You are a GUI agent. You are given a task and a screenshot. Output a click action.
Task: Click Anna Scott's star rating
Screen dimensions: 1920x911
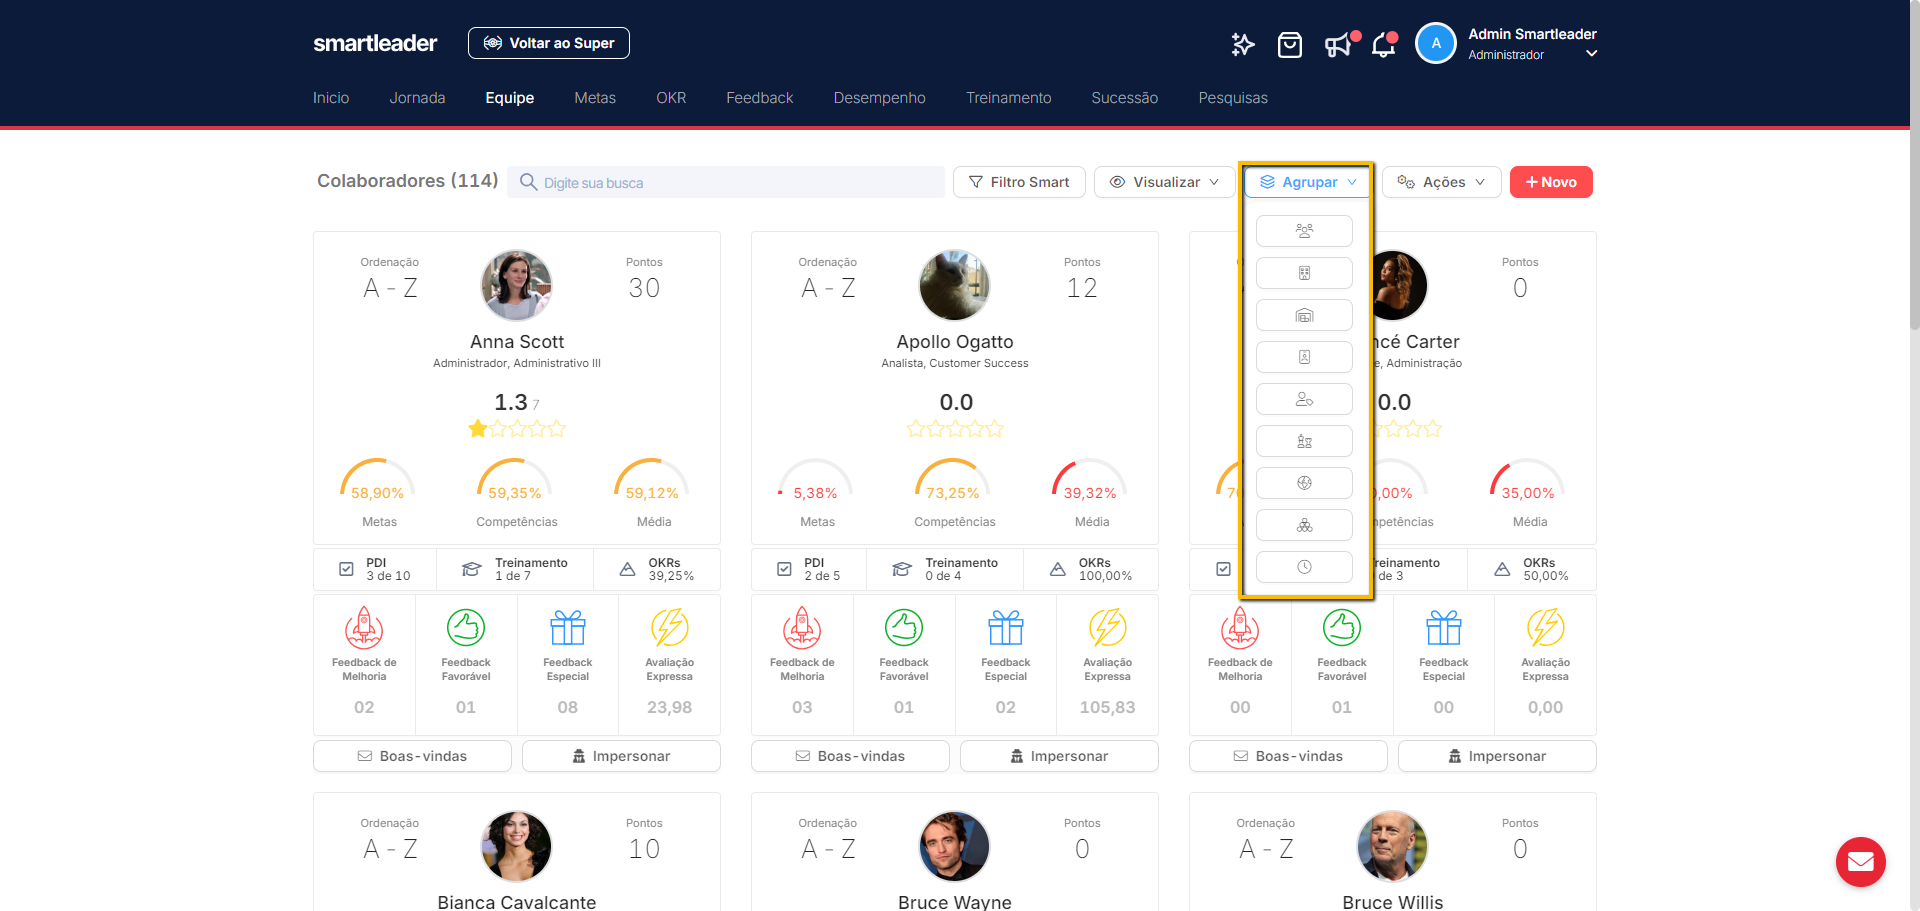point(517,429)
